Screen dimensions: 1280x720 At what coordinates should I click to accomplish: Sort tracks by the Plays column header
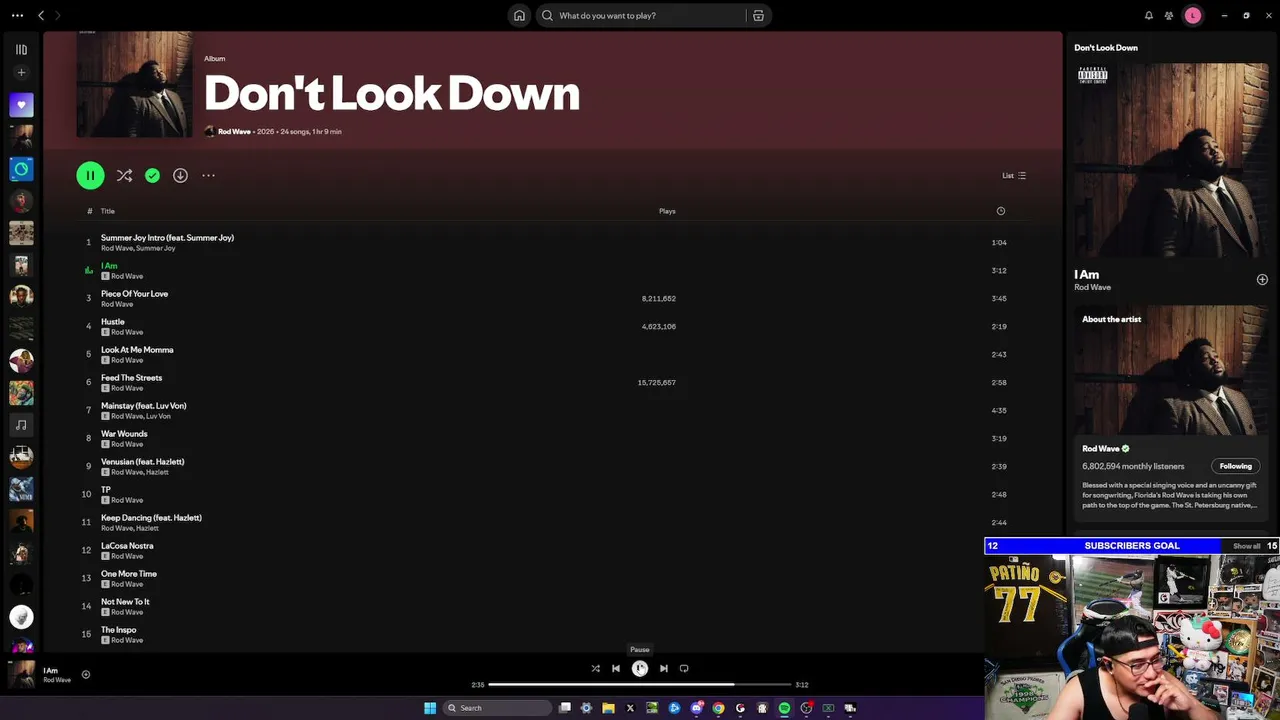[667, 211]
